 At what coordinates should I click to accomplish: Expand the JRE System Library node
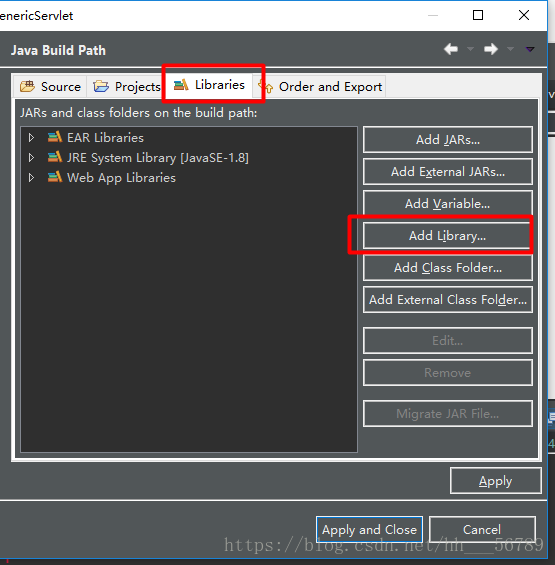tap(31, 157)
